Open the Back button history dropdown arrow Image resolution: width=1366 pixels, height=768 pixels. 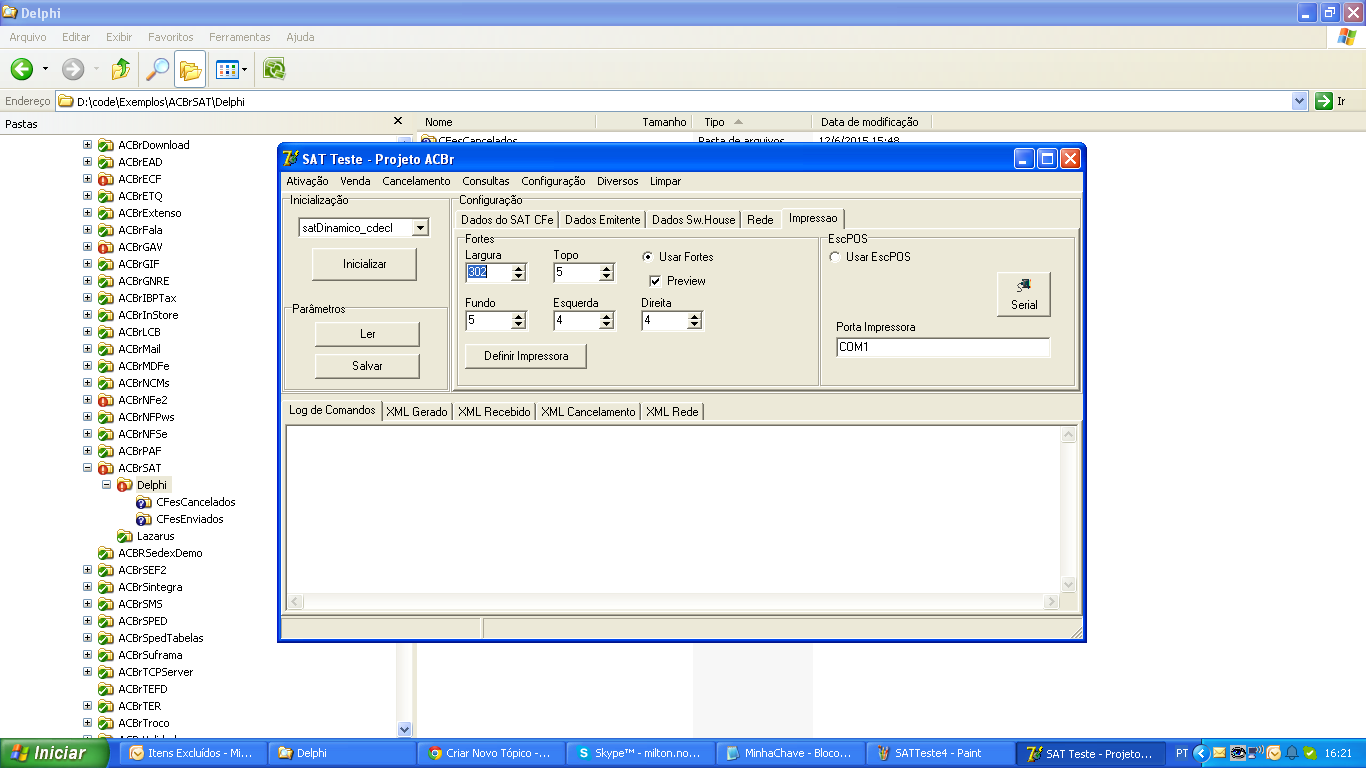45,69
